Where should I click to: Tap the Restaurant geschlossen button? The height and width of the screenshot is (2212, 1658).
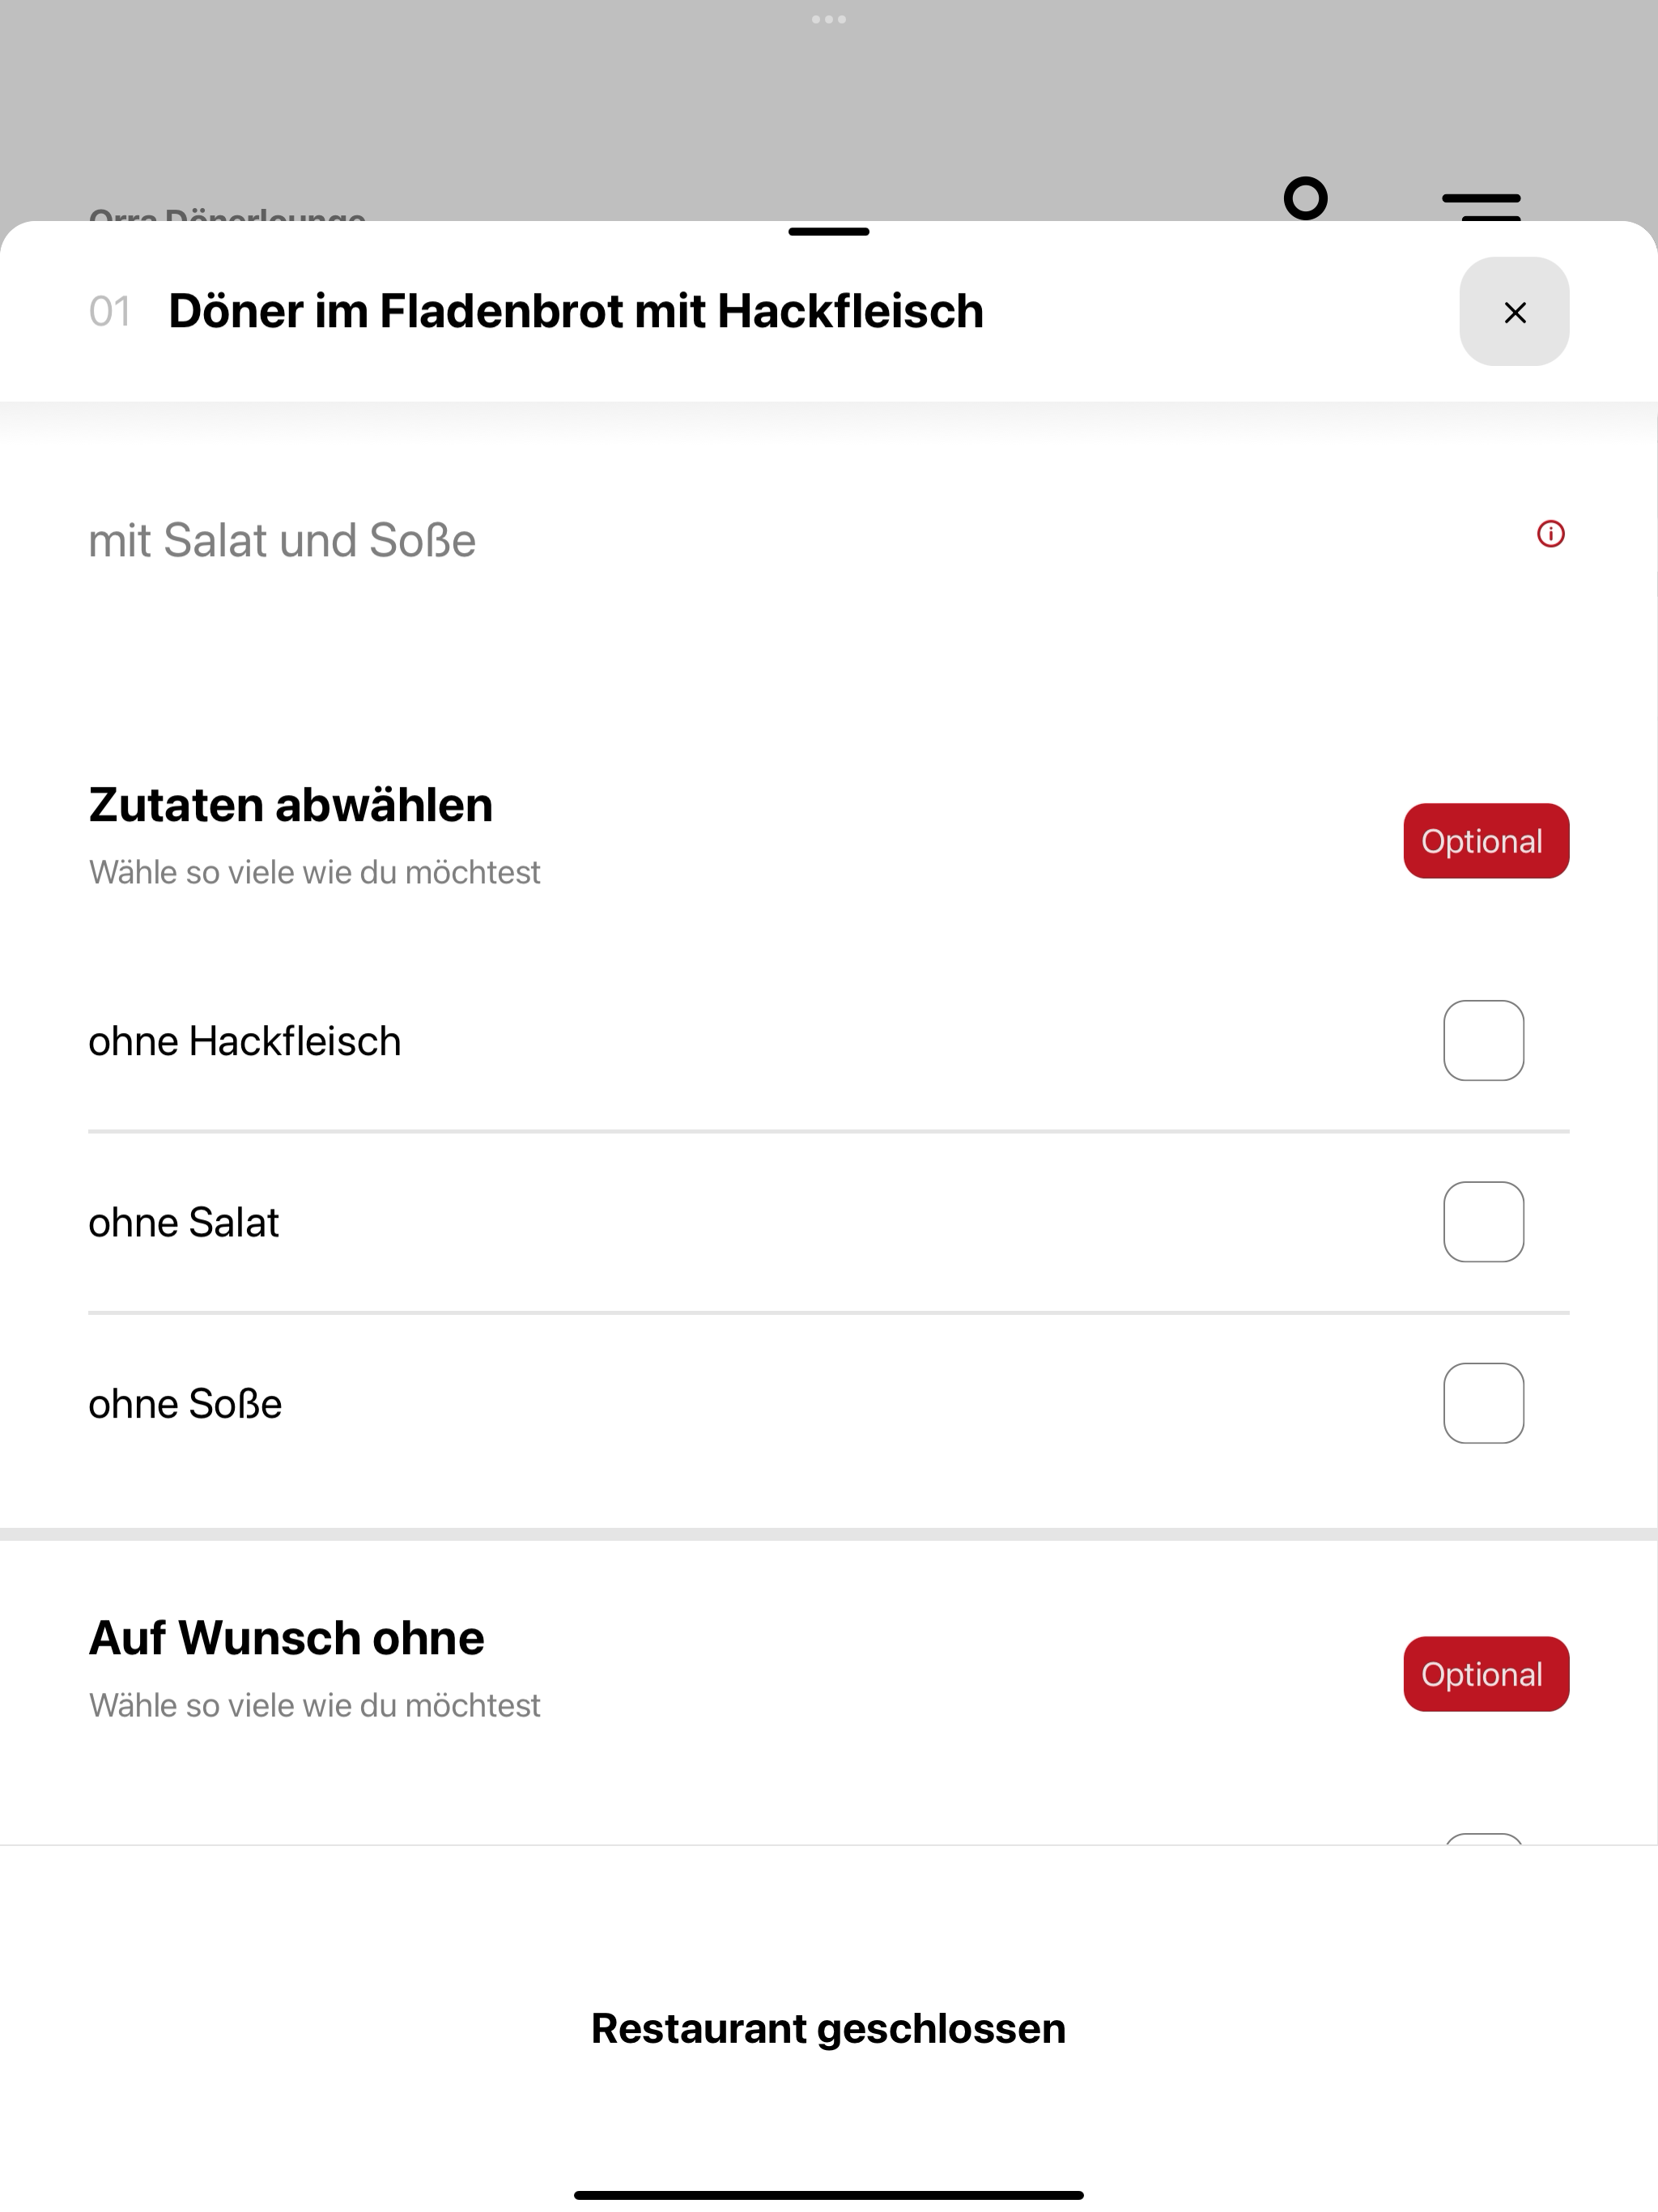[829, 2028]
